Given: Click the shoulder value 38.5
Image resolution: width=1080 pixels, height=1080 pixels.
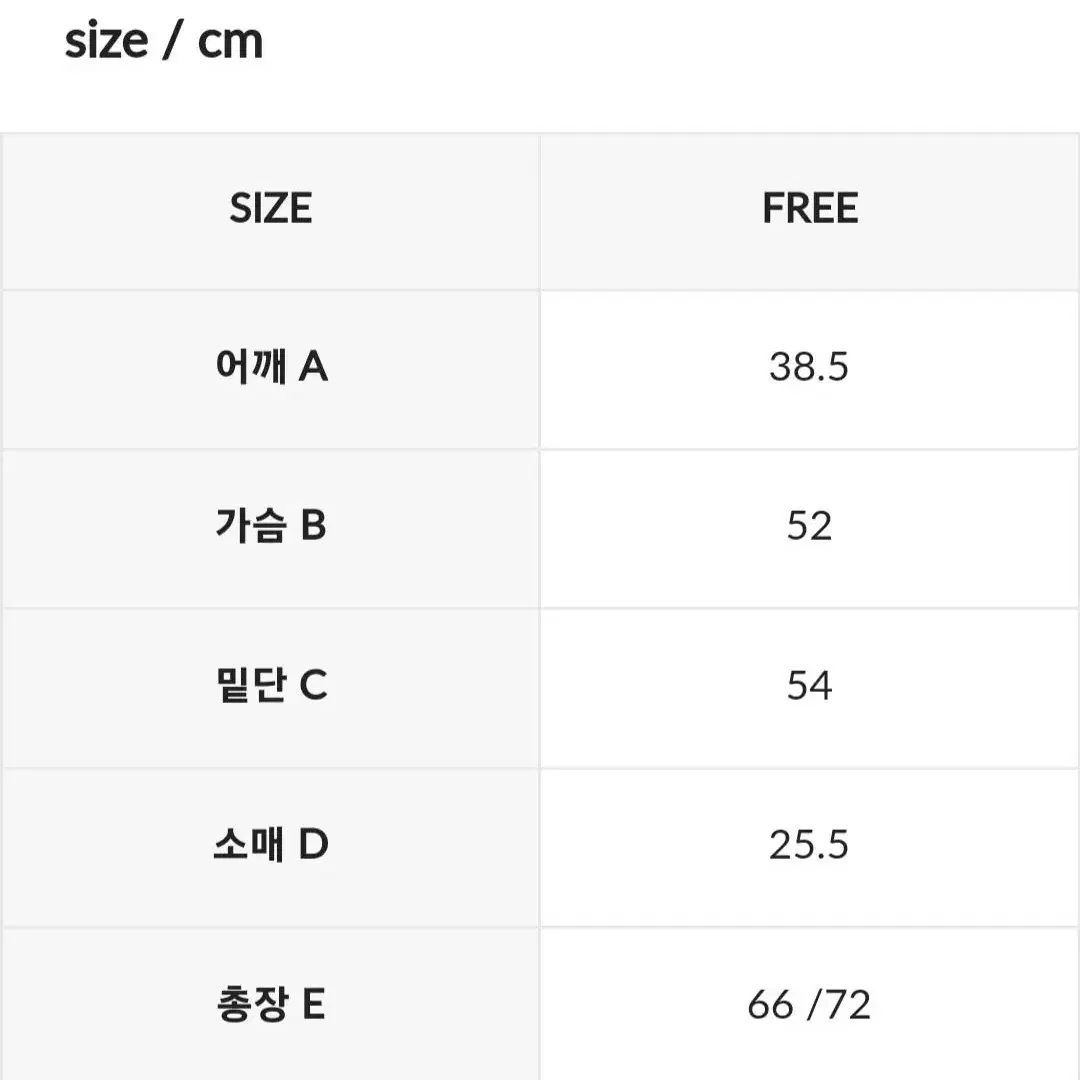Looking at the screenshot, I should [x=809, y=366].
